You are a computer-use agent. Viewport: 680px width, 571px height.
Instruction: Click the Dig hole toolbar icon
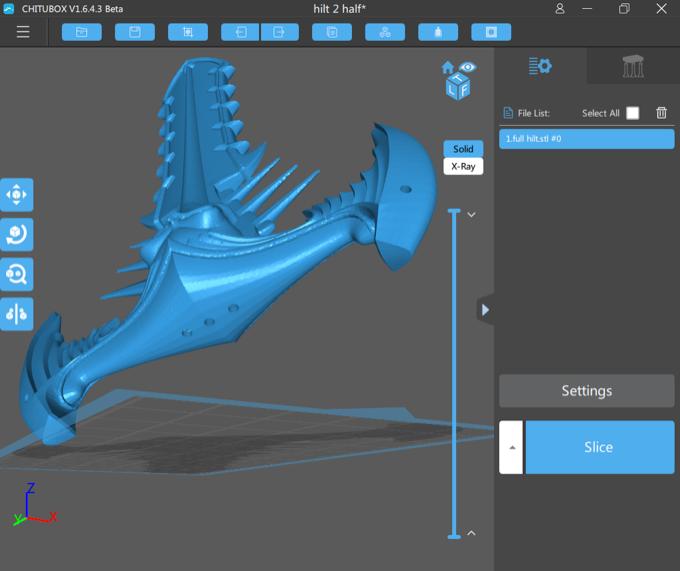491,32
